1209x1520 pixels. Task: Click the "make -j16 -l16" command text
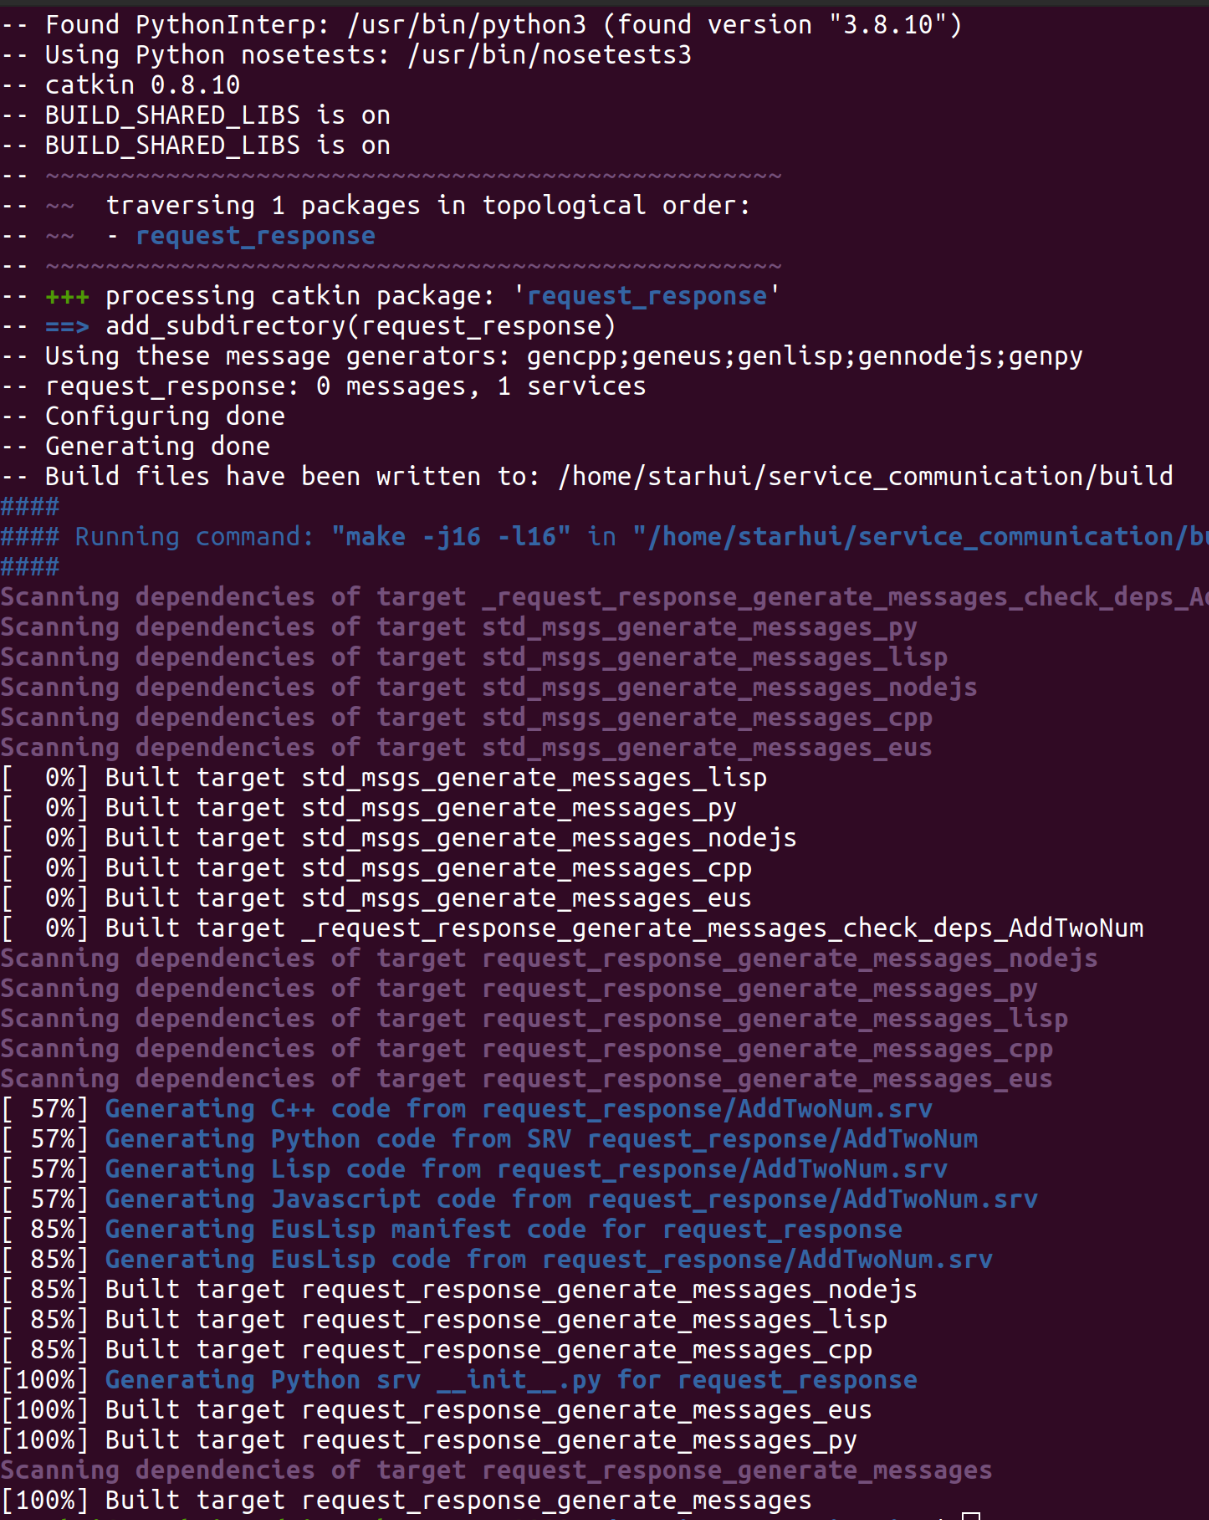point(451,537)
